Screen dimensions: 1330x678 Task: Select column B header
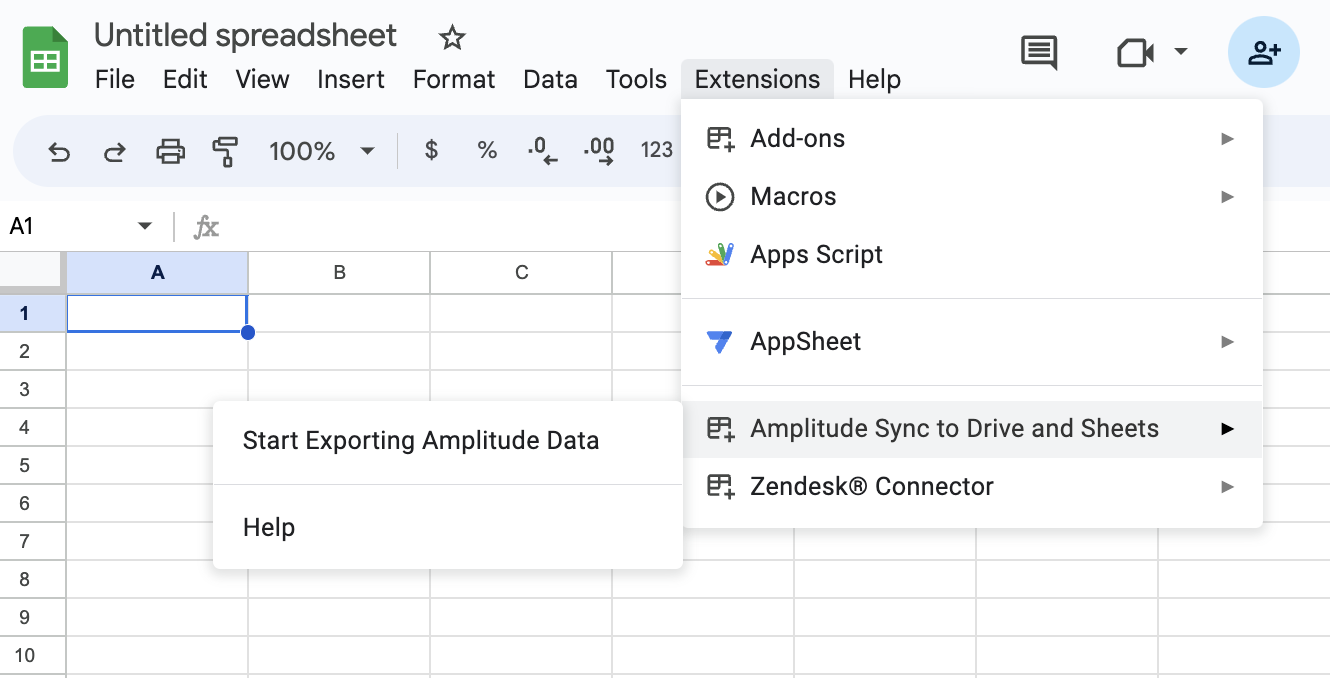click(339, 272)
